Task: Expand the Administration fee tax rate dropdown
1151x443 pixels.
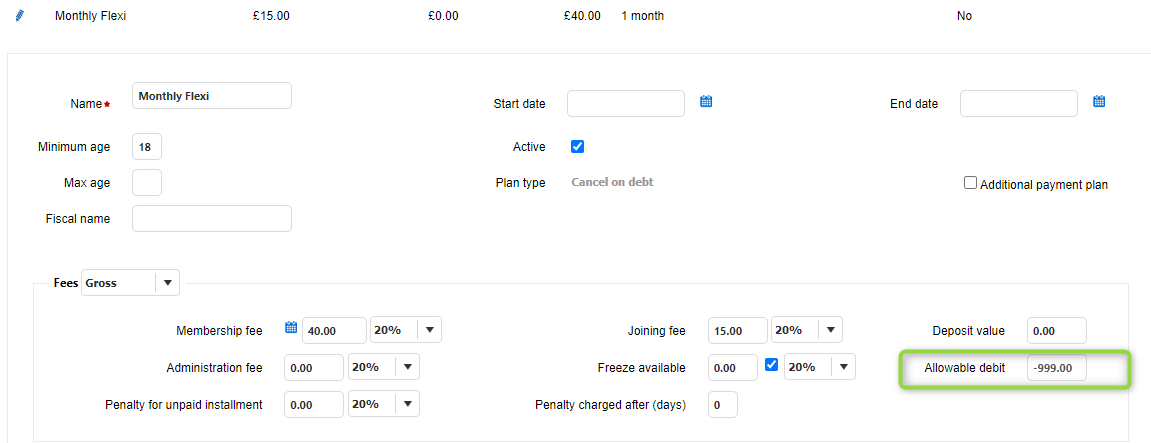Action: pos(407,367)
